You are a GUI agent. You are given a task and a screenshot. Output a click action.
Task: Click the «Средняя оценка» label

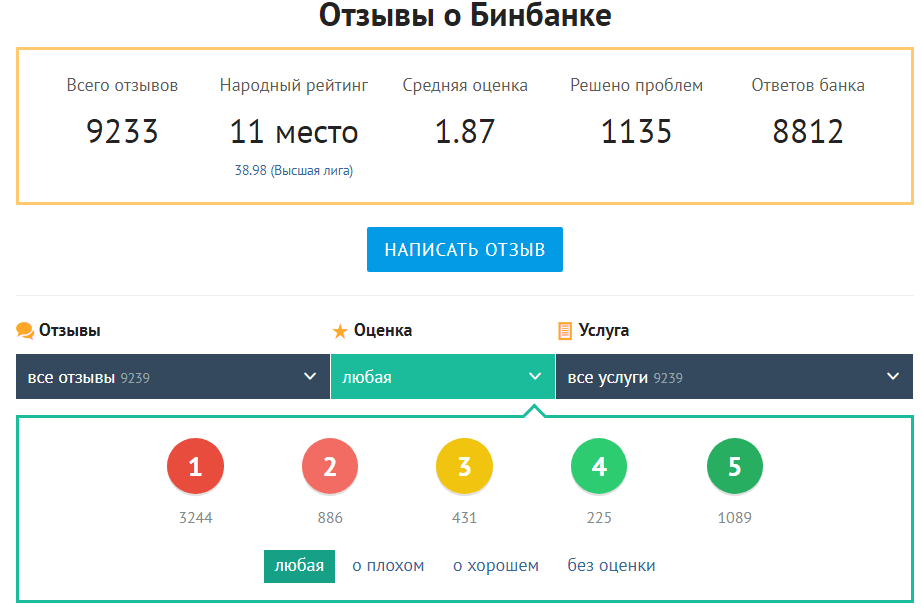[x=465, y=86]
